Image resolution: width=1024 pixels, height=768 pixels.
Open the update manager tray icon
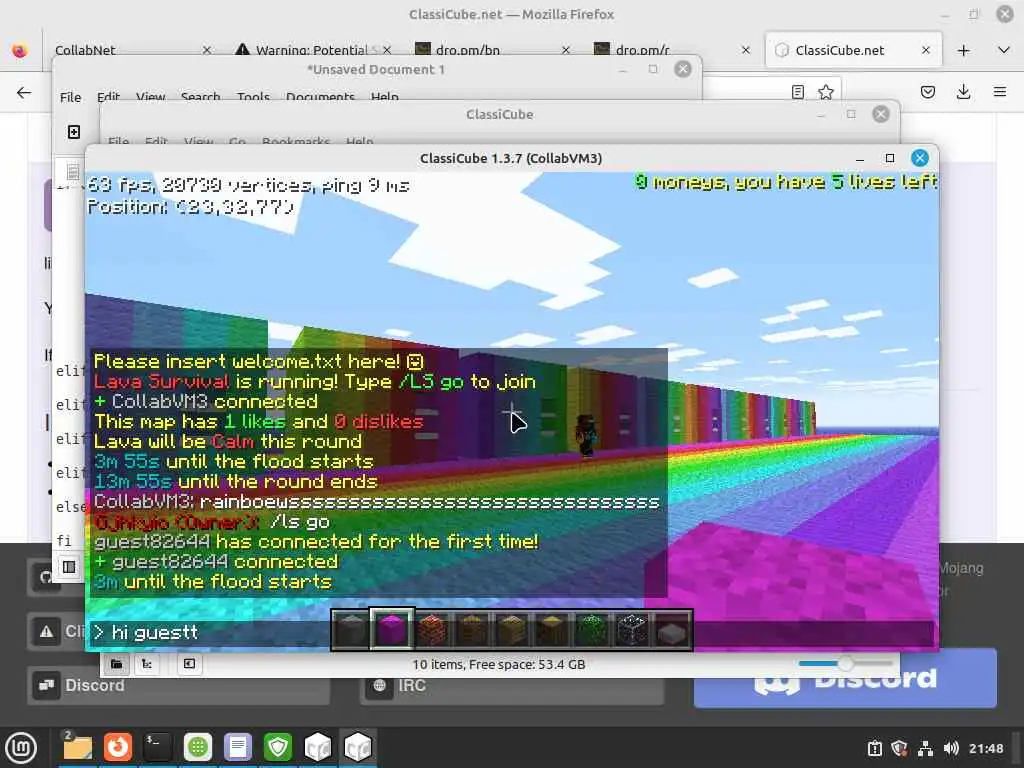click(x=874, y=748)
